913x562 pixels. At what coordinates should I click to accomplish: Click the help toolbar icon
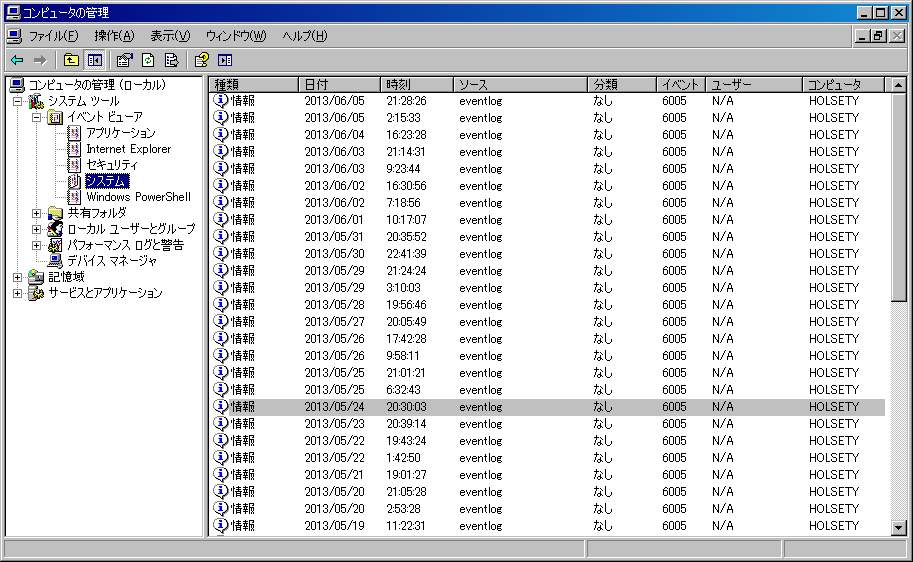point(201,60)
